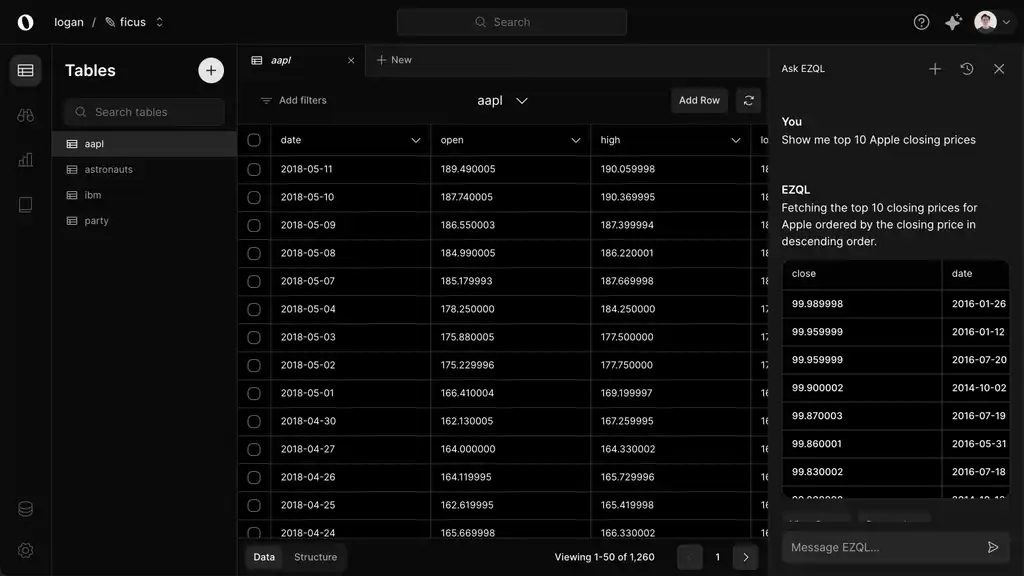Expand the ficus workspace switcher
The height and width of the screenshot is (576, 1024).
(159, 22)
